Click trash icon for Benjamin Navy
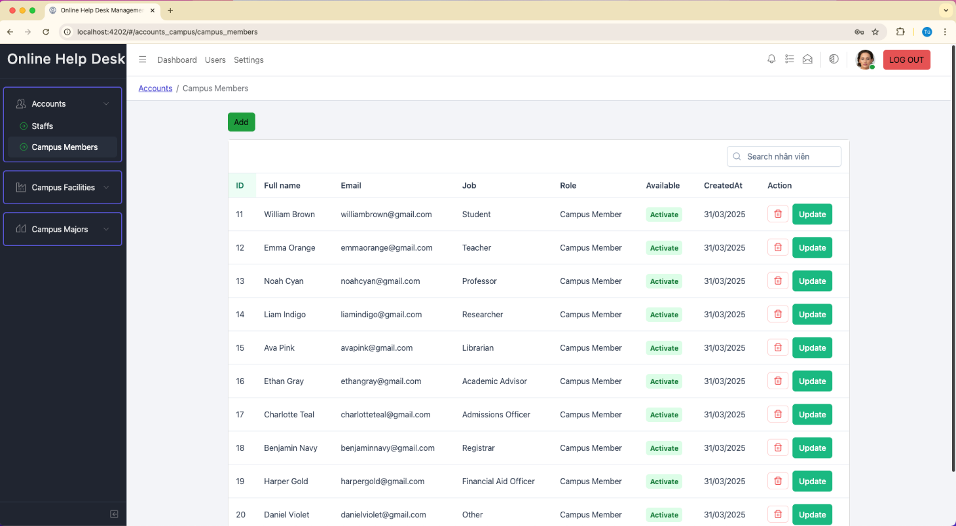The width and height of the screenshot is (956, 526). pos(777,447)
